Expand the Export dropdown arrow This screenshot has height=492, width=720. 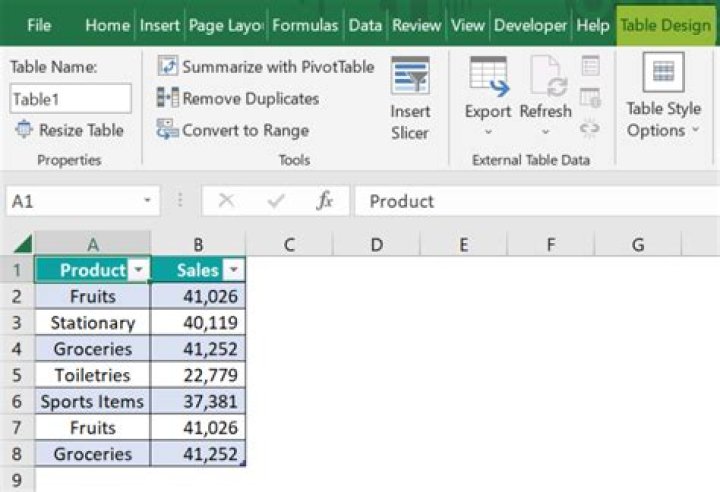pos(489,132)
